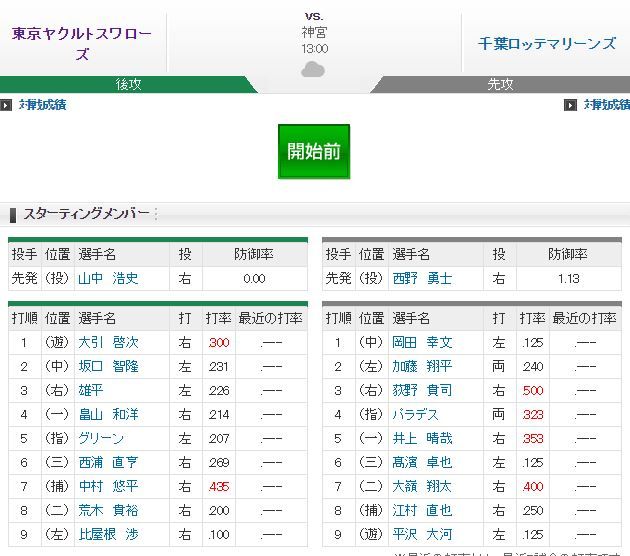This screenshot has height=556, width=630.
Task: Click batting average .353 for 井上 晴哉
Action: coord(533,439)
